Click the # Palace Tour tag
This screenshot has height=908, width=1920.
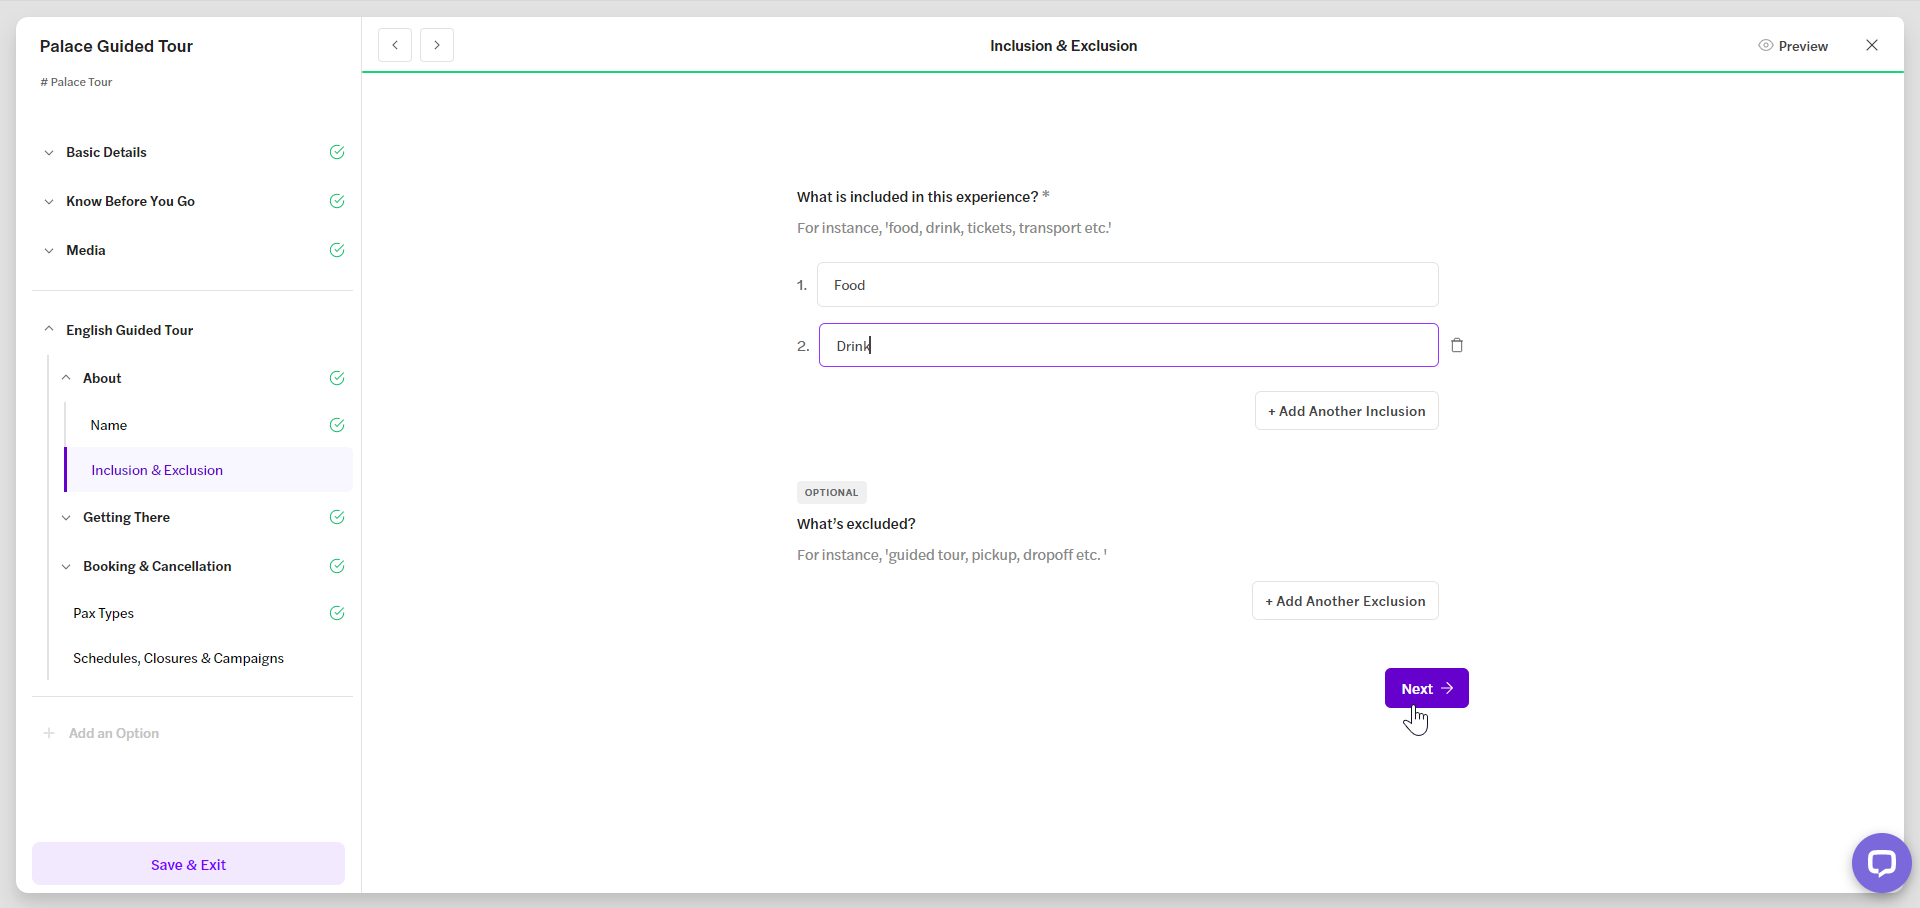pyautogui.click(x=76, y=82)
